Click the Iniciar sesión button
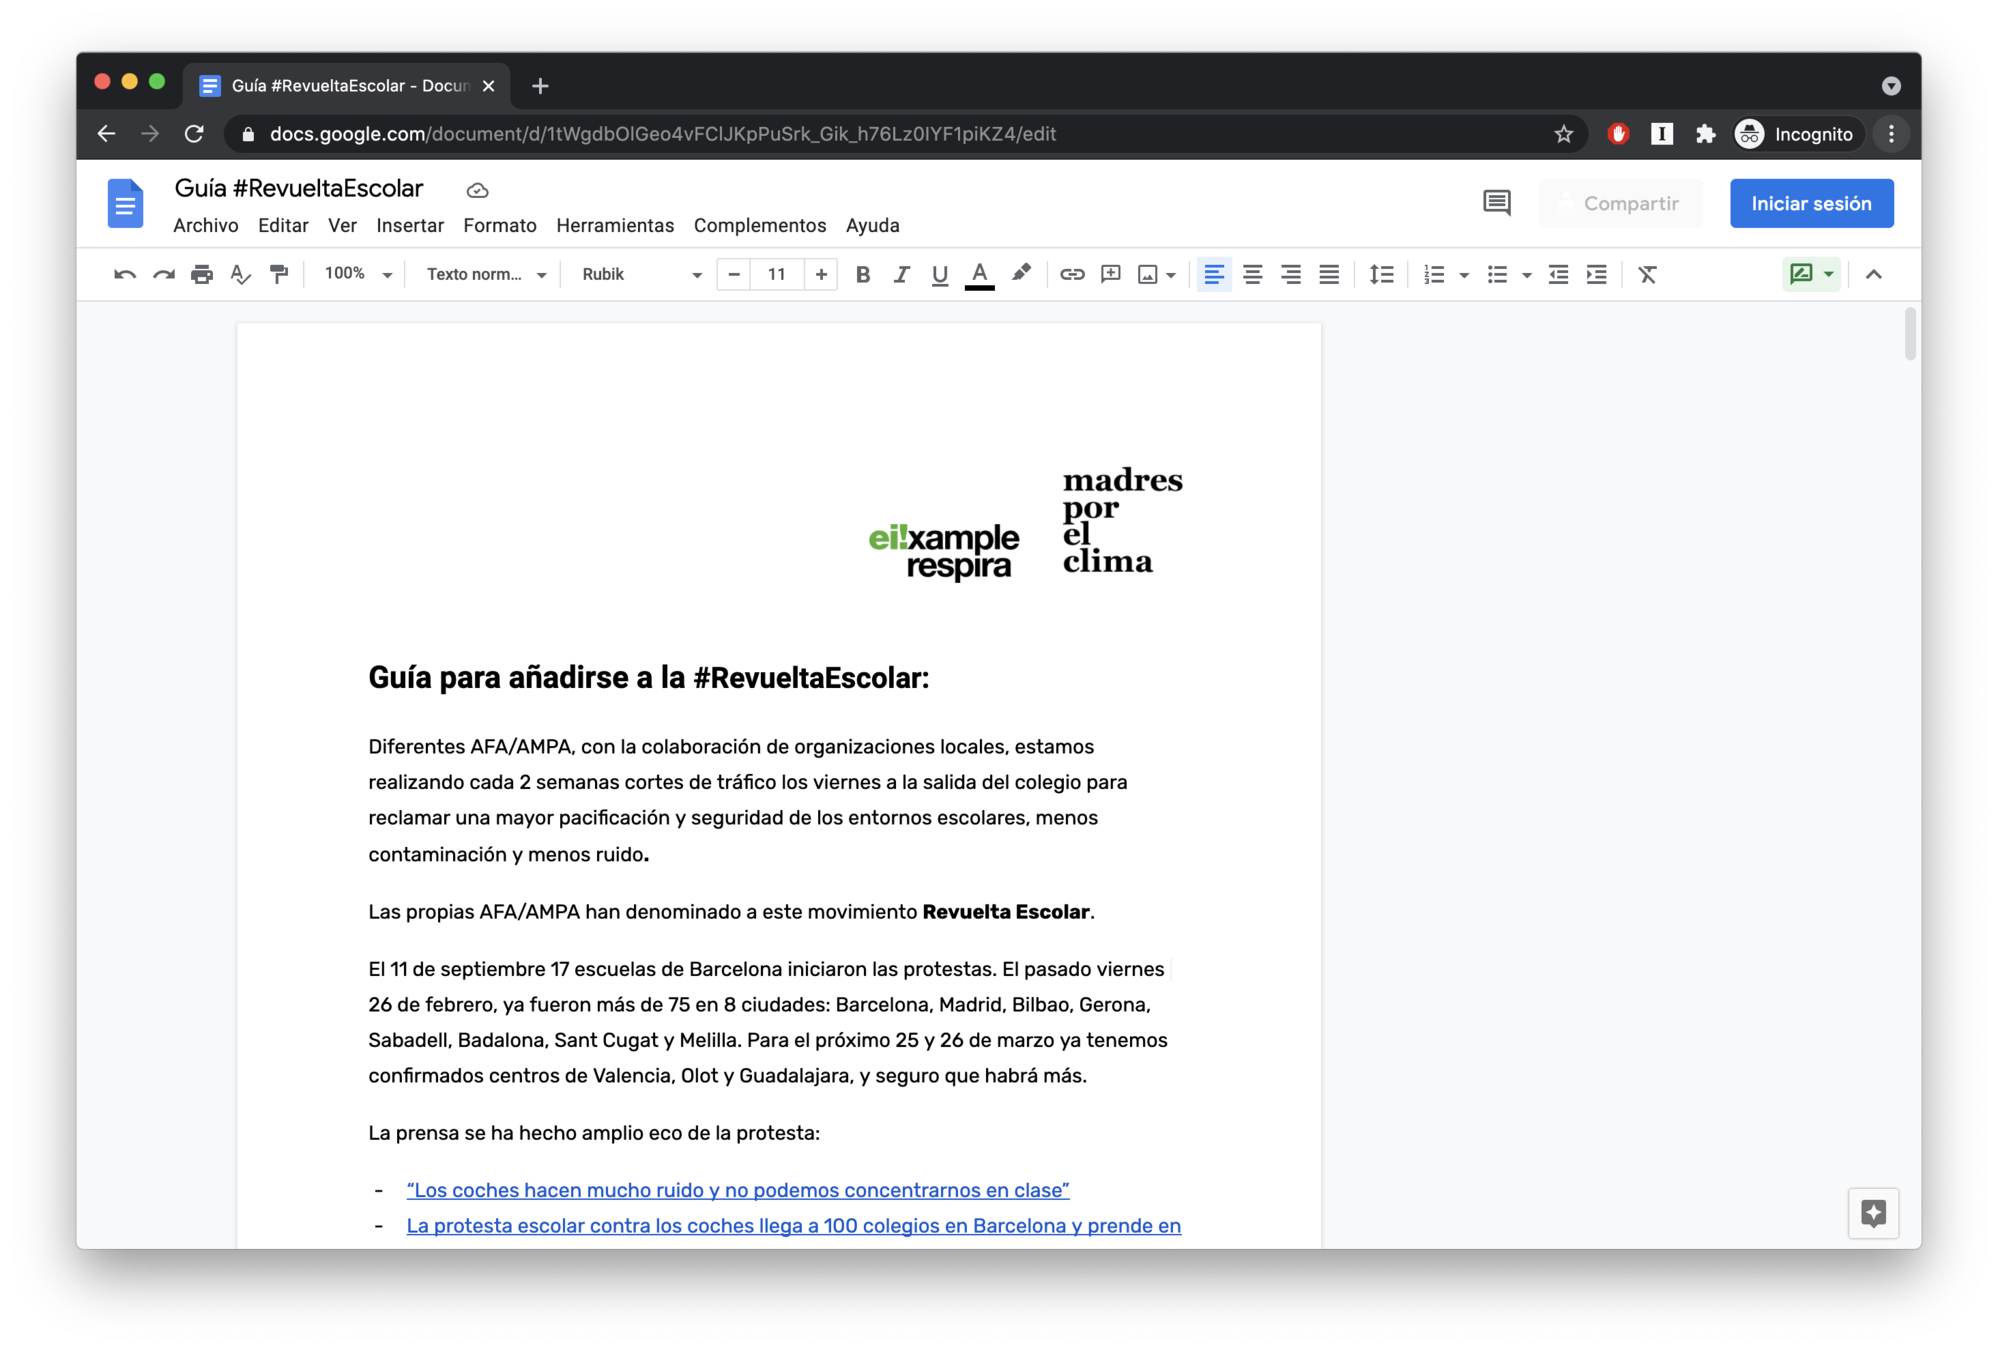This screenshot has width=1998, height=1350. (1810, 203)
